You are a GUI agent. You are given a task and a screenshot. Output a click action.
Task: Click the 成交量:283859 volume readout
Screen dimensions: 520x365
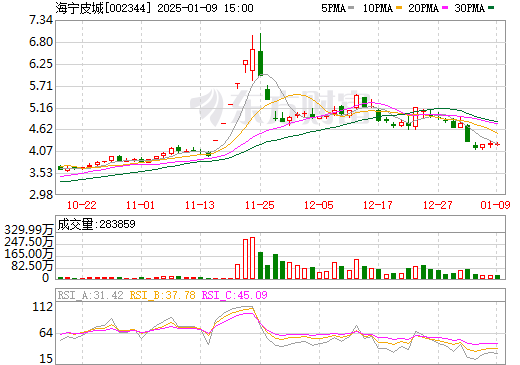click(x=96, y=224)
